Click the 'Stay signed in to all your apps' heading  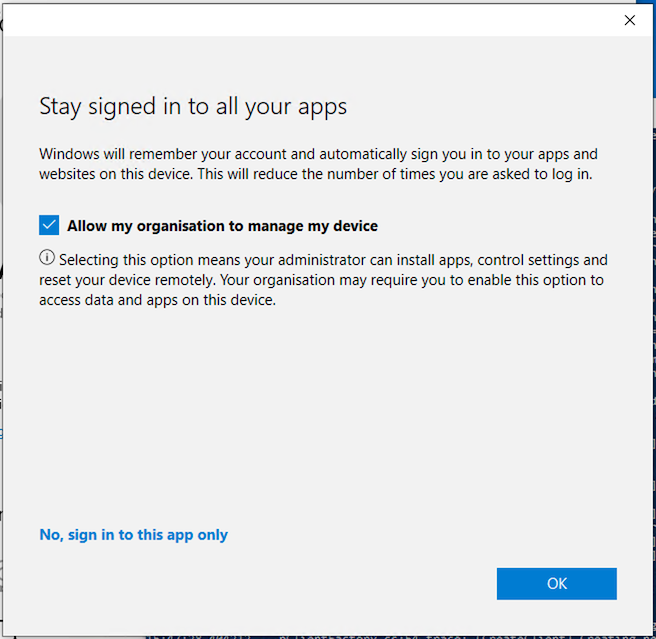(x=193, y=107)
